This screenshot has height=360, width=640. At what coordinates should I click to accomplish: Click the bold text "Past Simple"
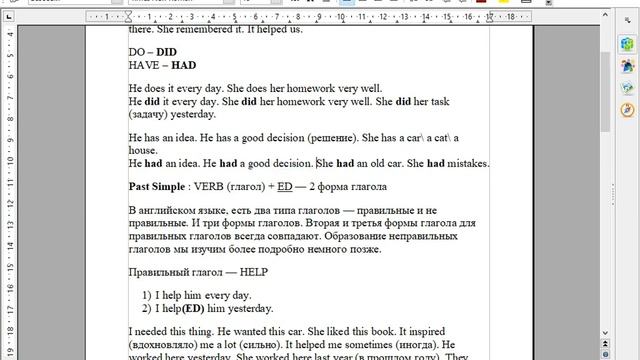(x=157, y=187)
